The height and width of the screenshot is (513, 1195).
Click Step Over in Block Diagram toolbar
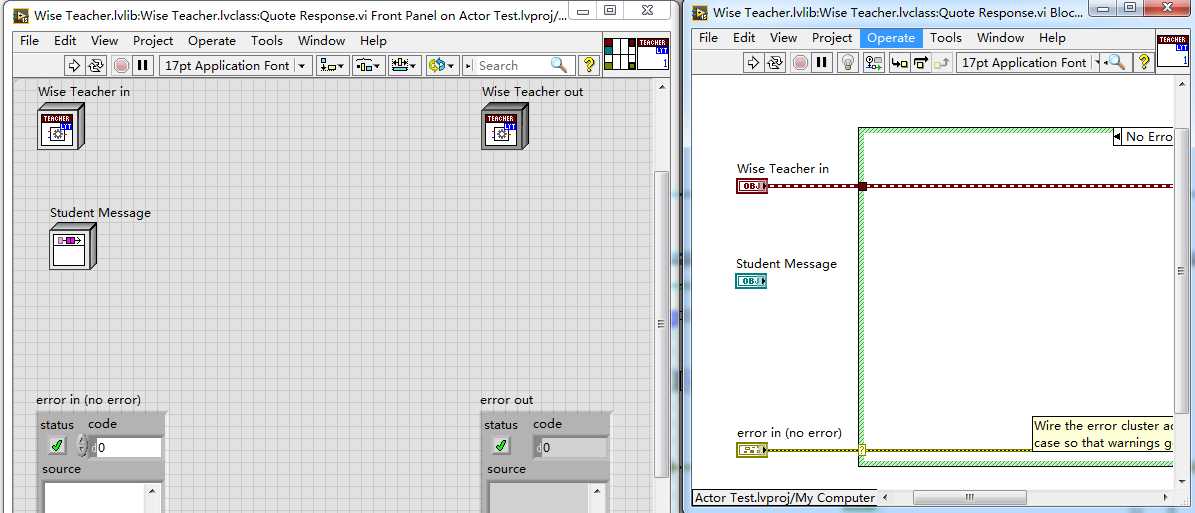pyautogui.click(x=921, y=63)
